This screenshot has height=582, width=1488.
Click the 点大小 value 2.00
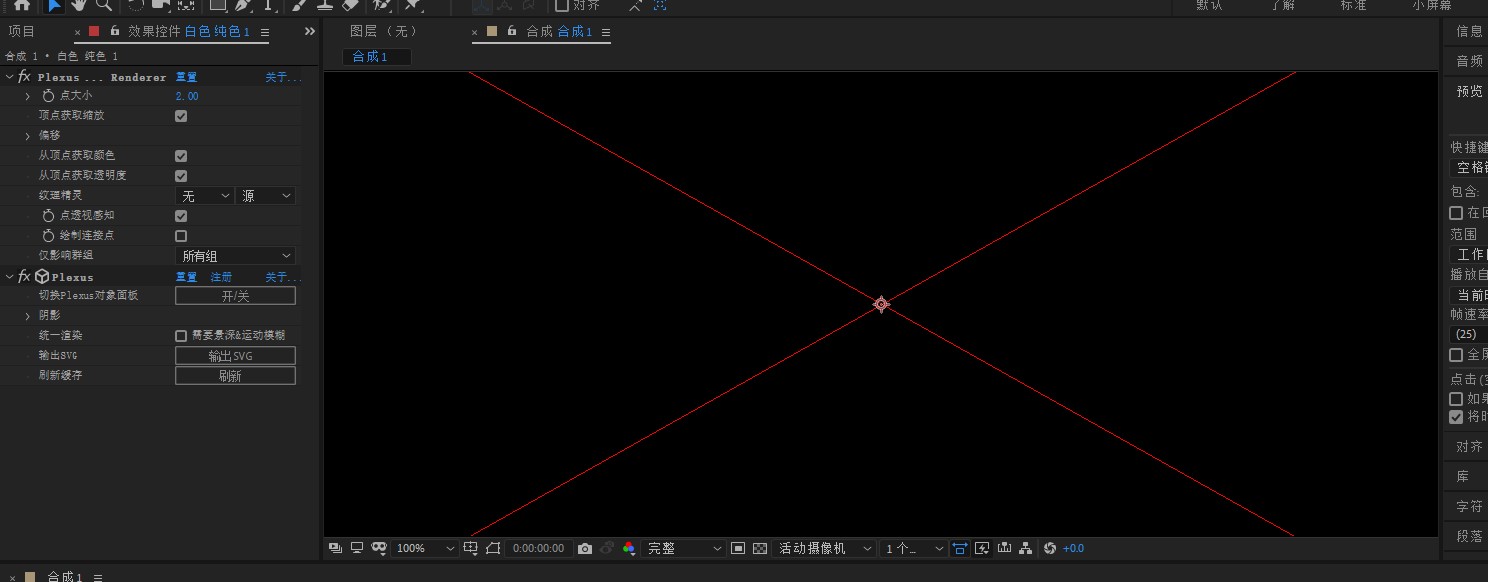(187, 96)
